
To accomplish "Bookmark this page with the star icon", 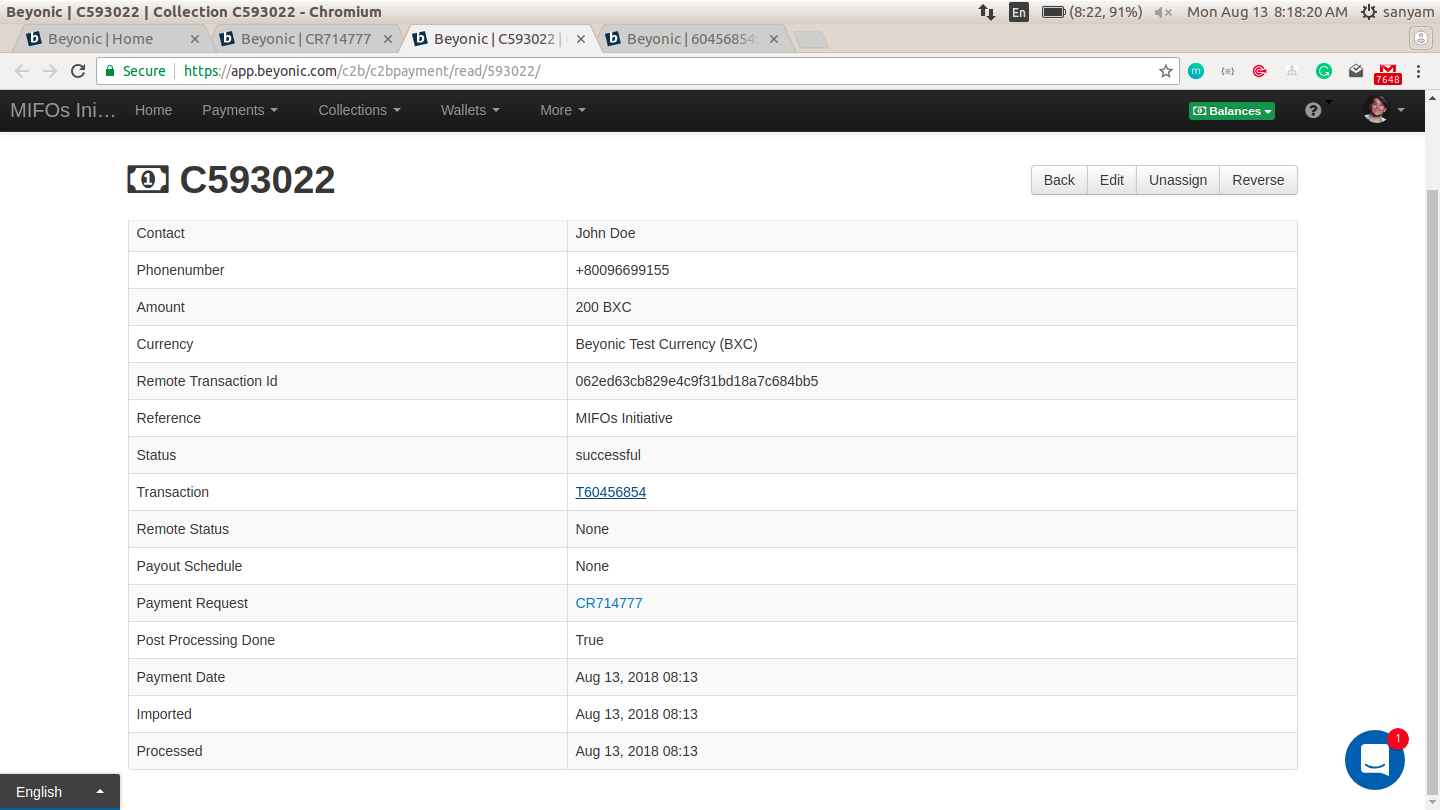I will 1166,71.
